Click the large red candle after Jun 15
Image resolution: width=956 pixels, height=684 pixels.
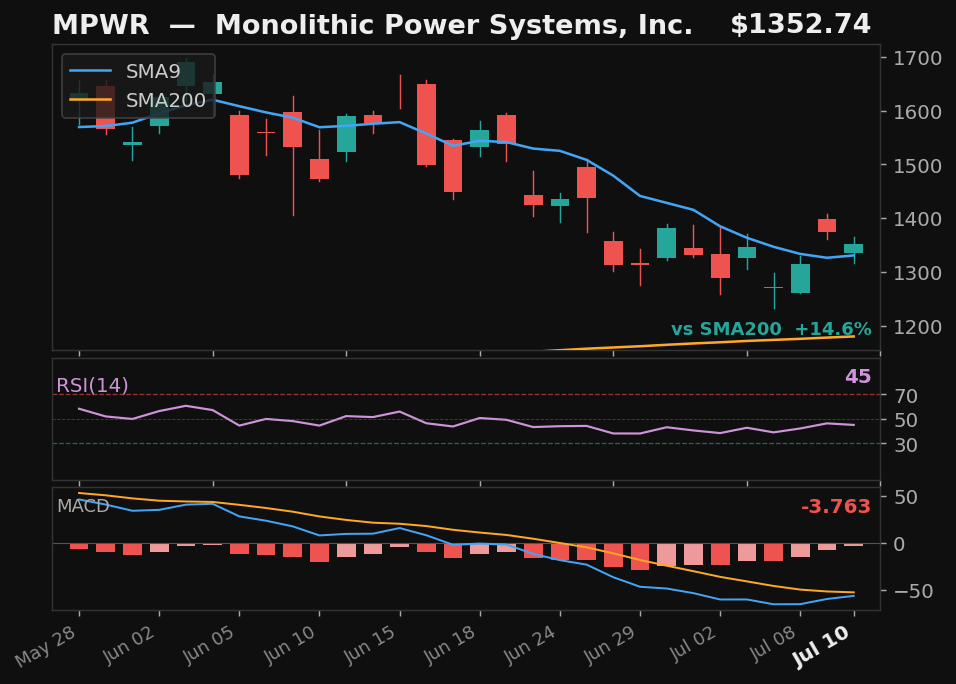point(426,124)
